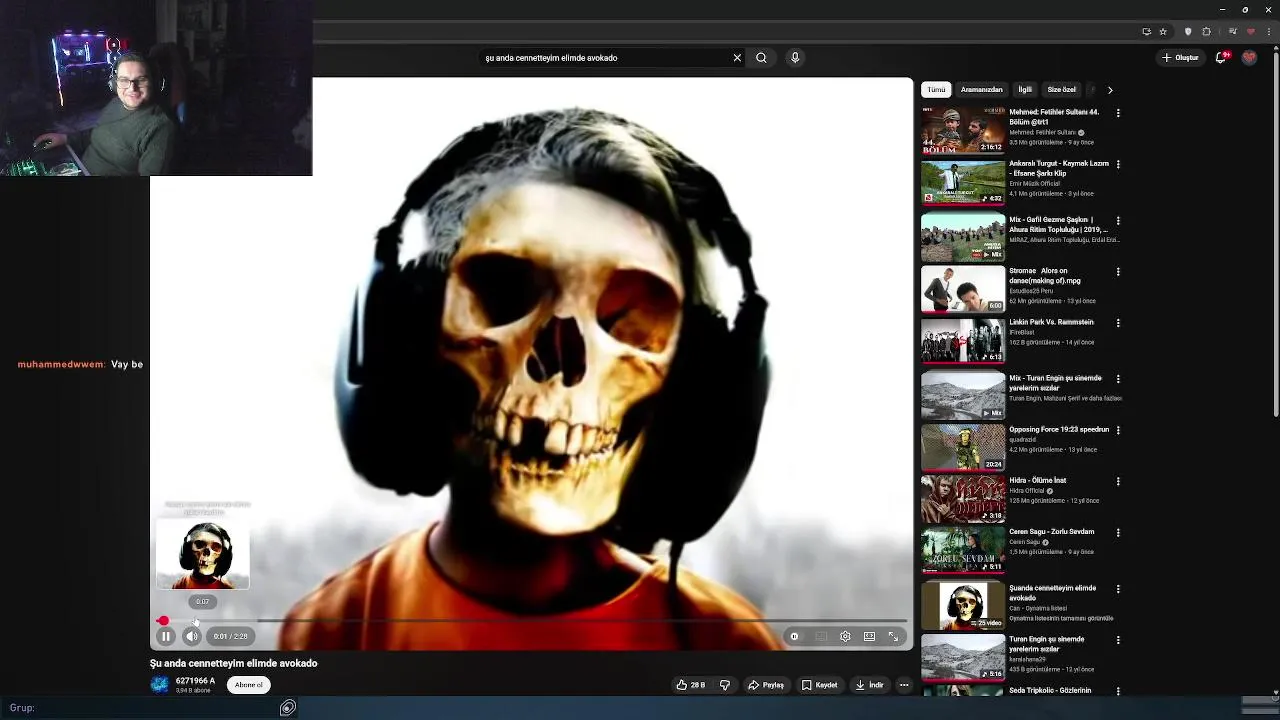Open the browser profile heart avatar
The image size is (1280, 720).
(1250, 31)
